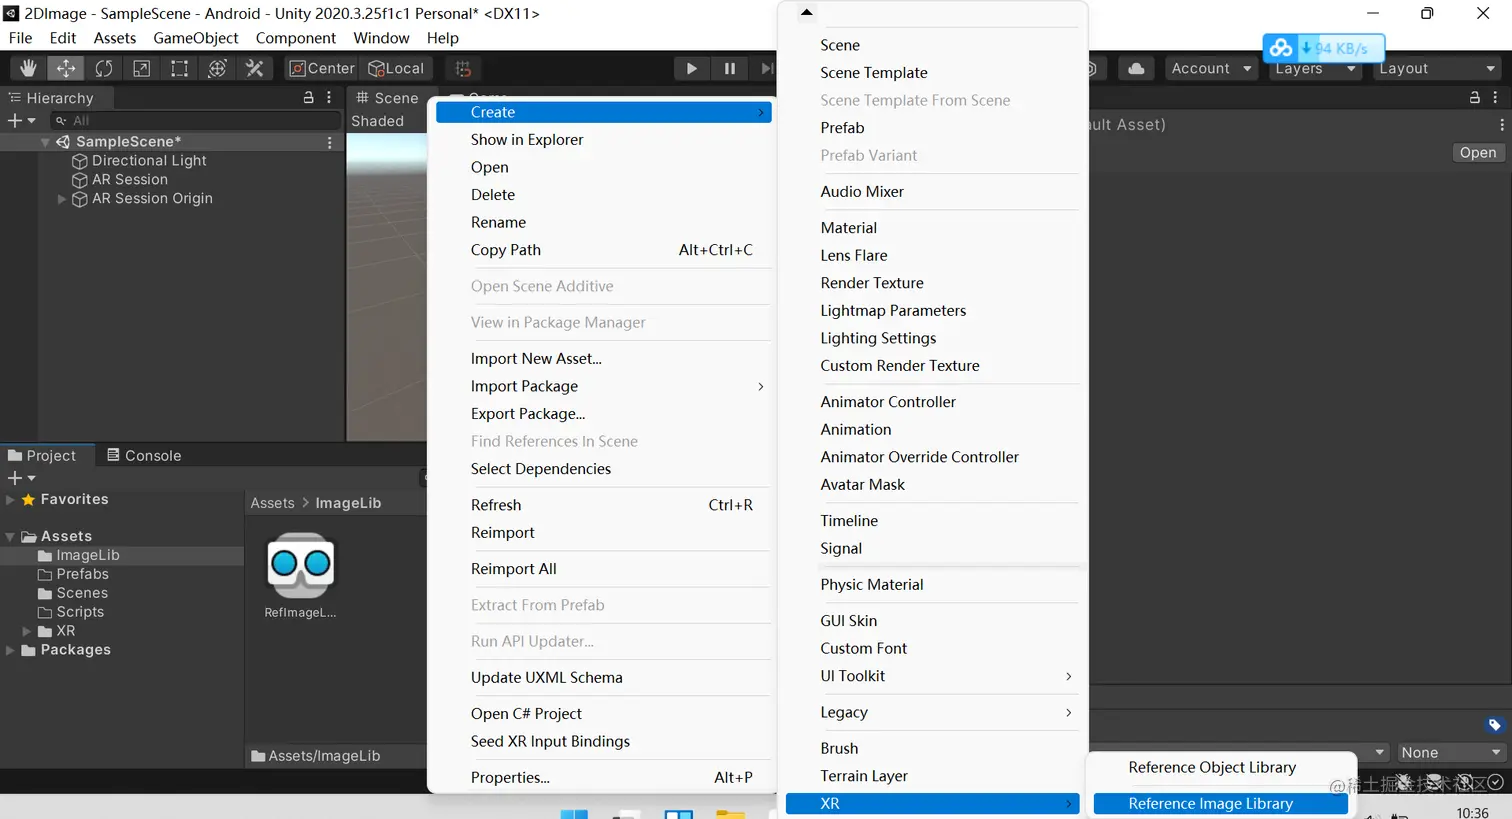Toggle grid snapping icon
Image resolution: width=1512 pixels, height=819 pixels.
[463, 68]
